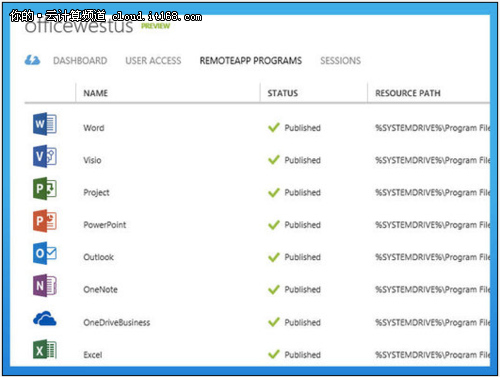Click the Outlook application icon
The height and width of the screenshot is (377, 500).
click(x=45, y=253)
